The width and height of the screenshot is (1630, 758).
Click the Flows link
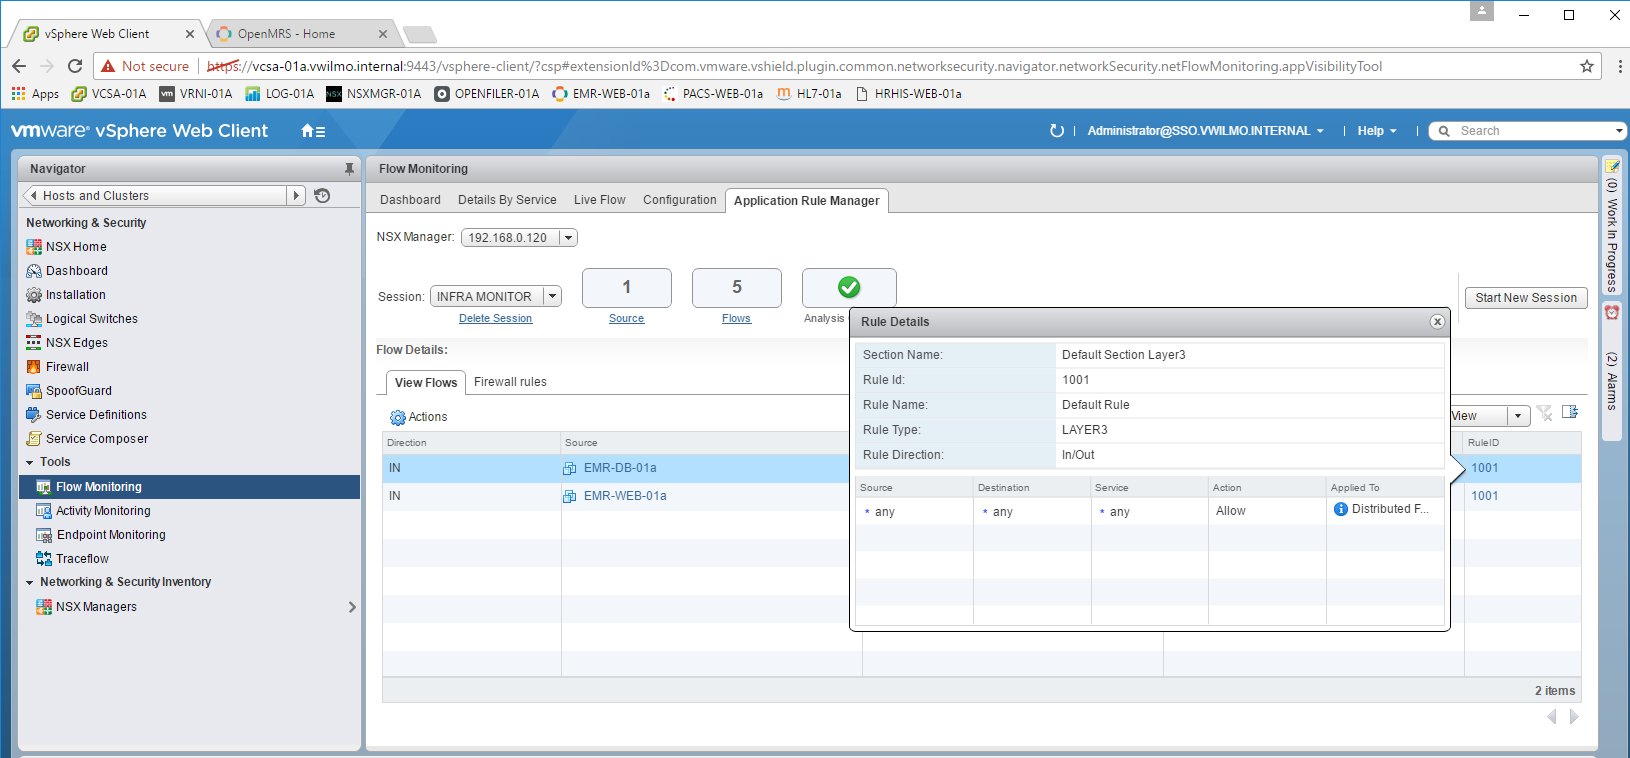point(736,319)
